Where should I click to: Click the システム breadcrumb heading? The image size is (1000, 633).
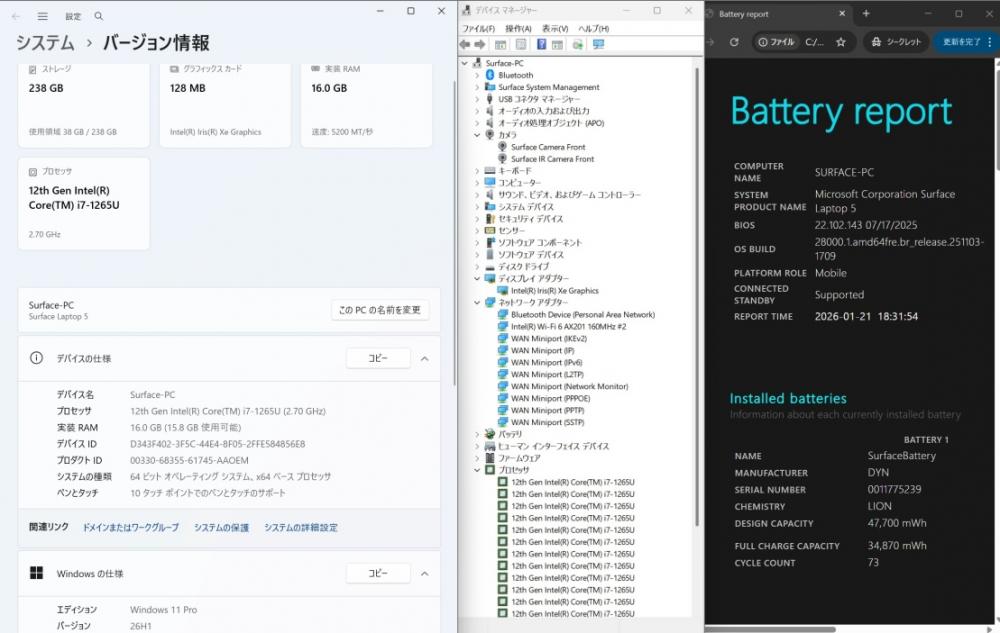(x=45, y=43)
